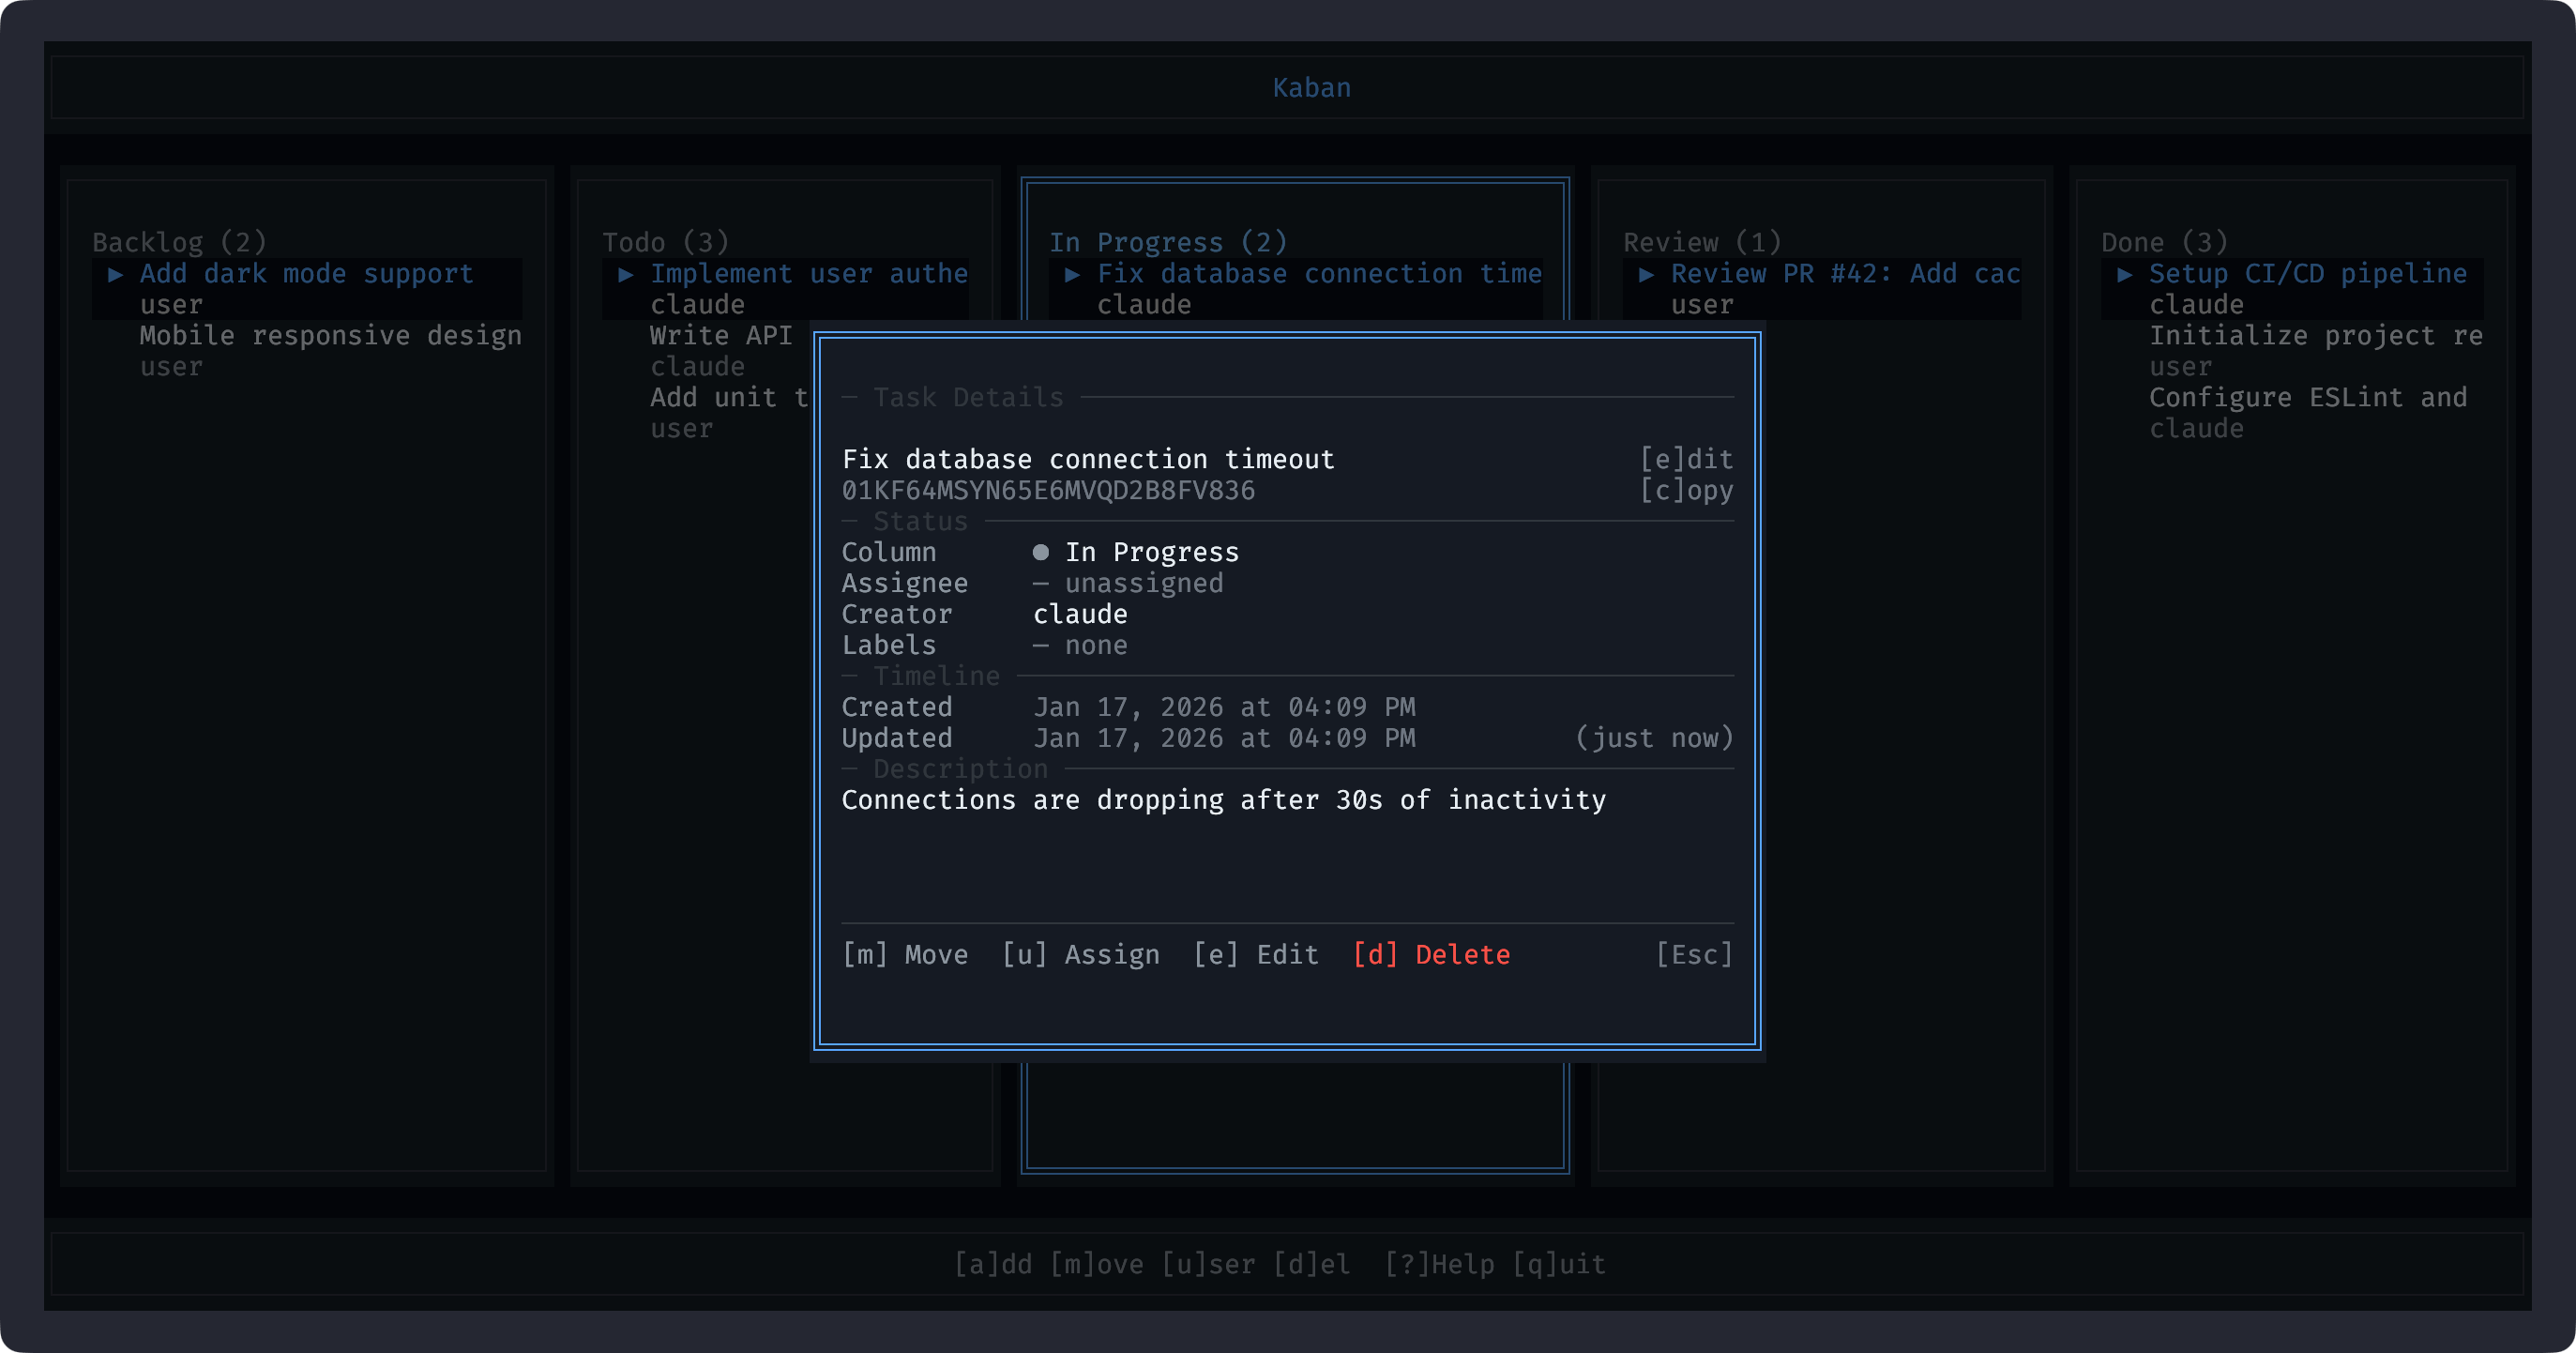Expand the 'Setup CI/CD pipeline' triangle

2125,273
